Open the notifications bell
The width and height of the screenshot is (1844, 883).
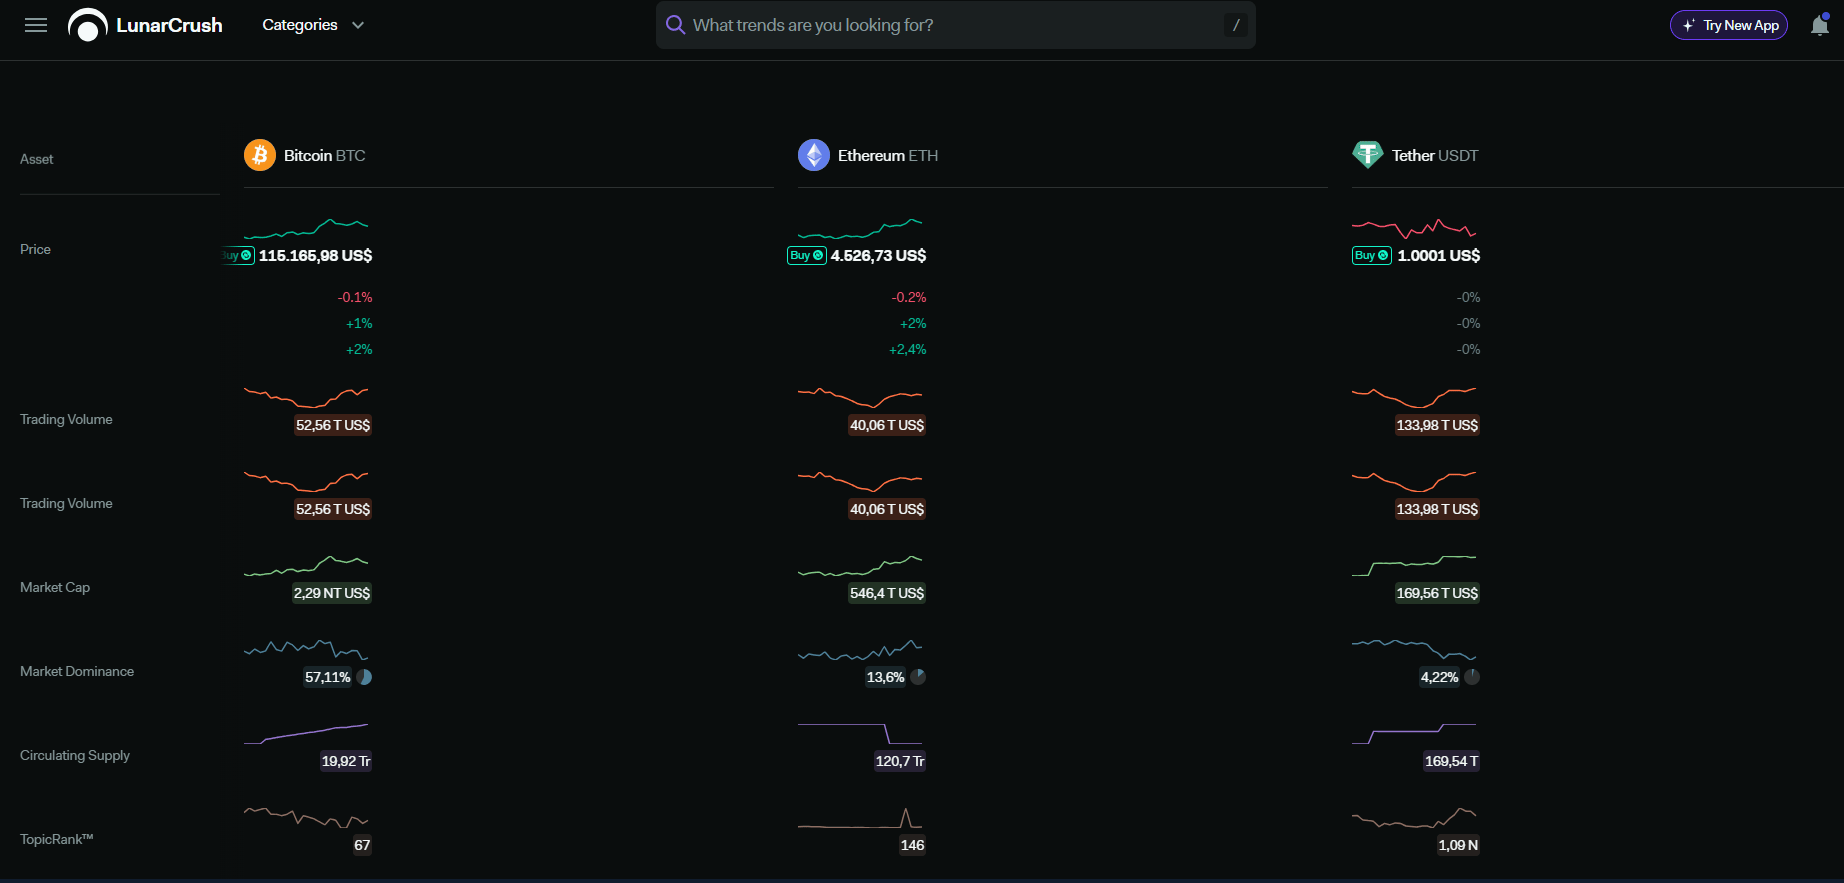[1820, 25]
